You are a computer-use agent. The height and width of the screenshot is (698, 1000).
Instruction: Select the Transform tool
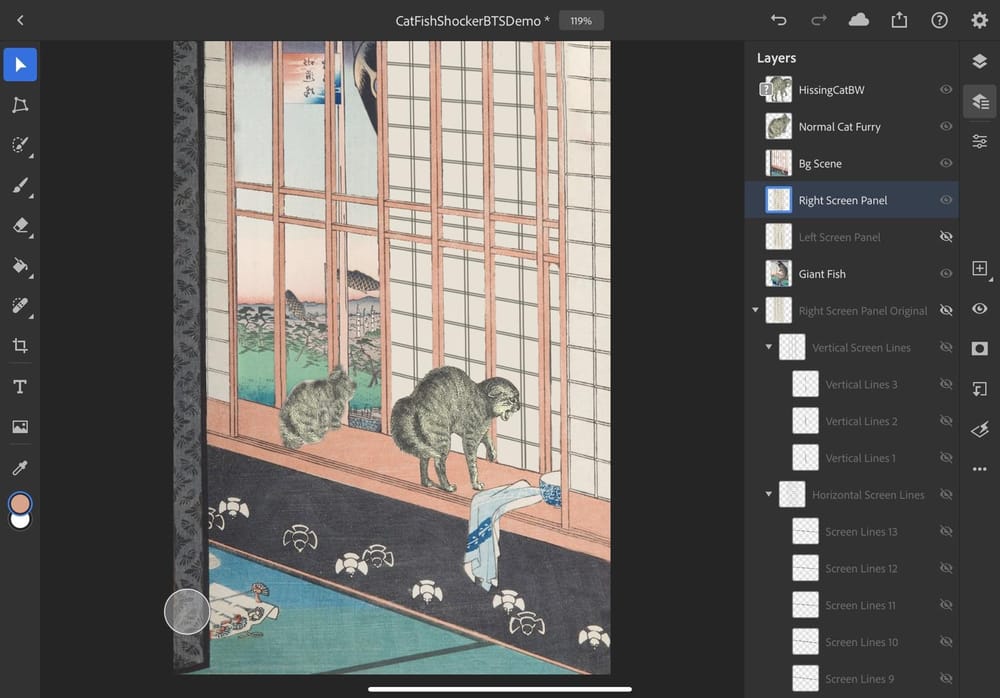(x=20, y=105)
